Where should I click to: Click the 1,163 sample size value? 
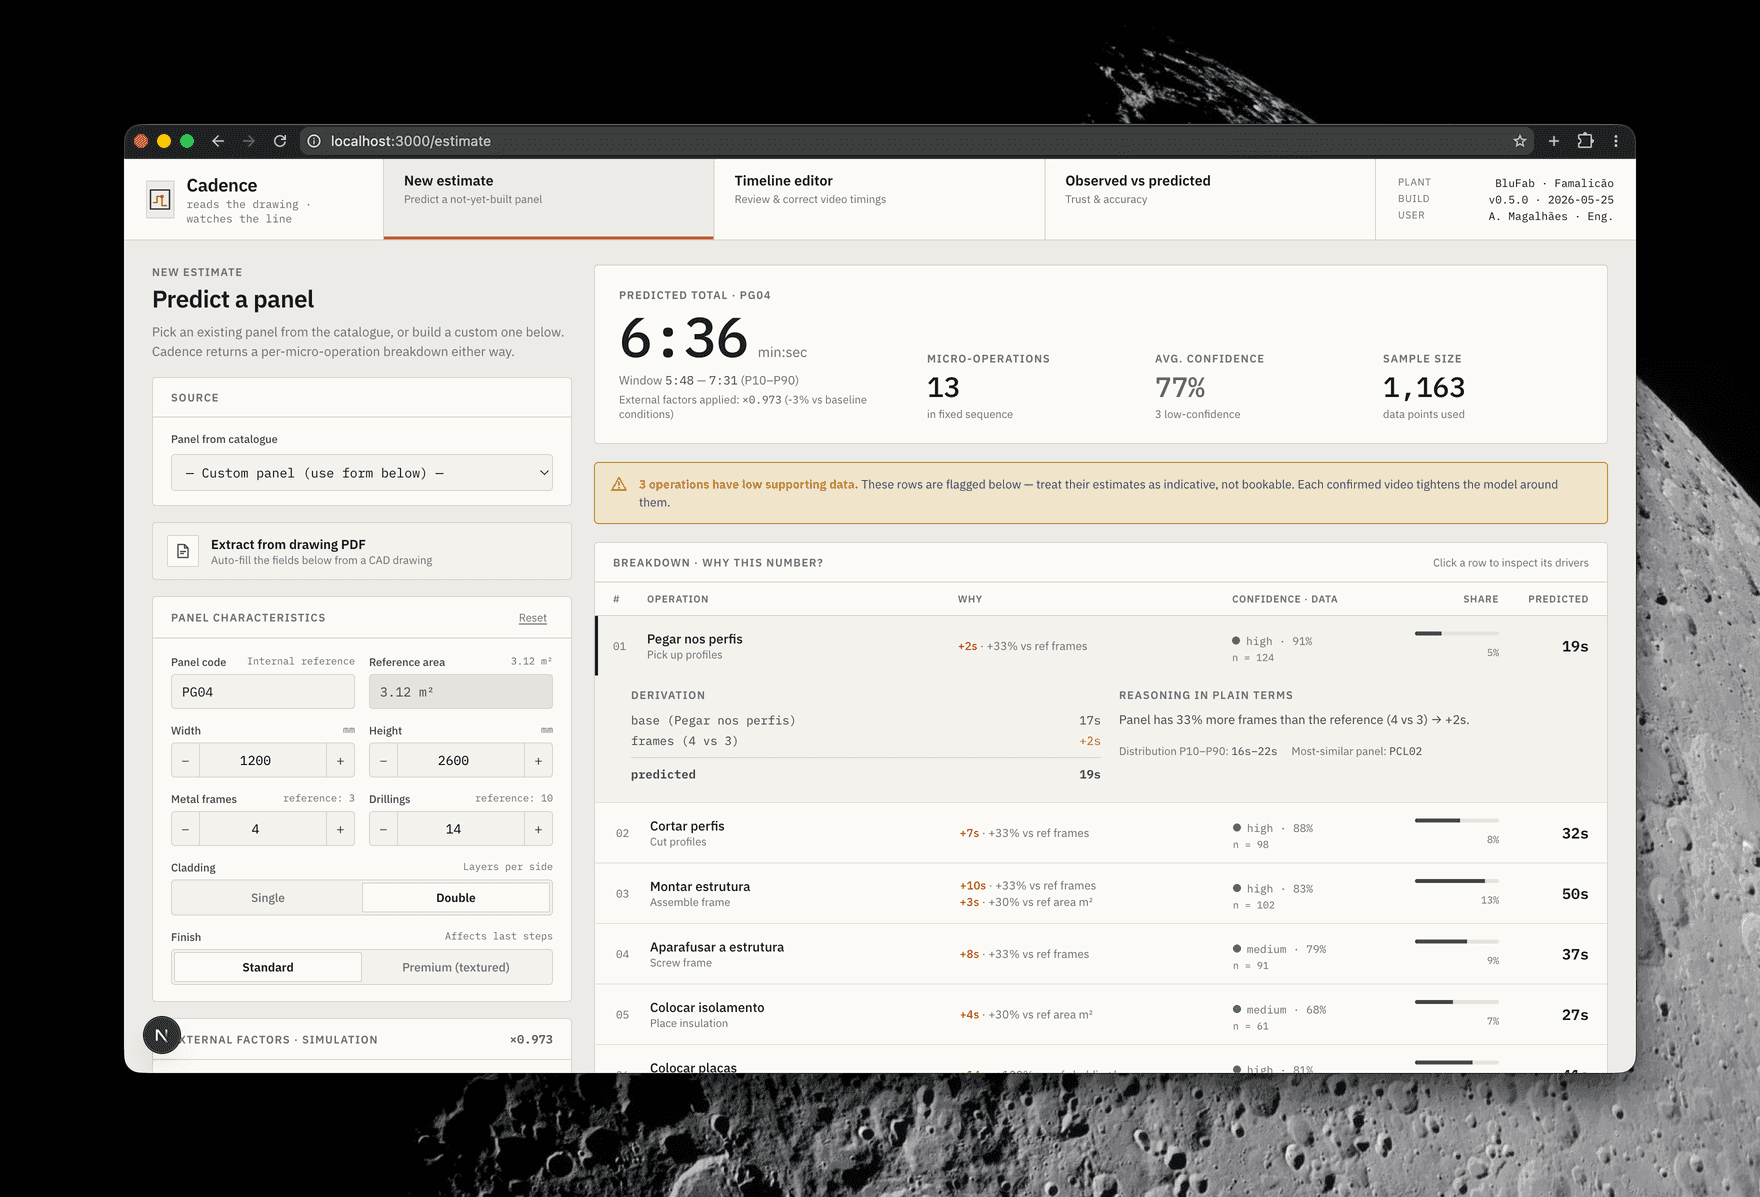click(x=1423, y=387)
